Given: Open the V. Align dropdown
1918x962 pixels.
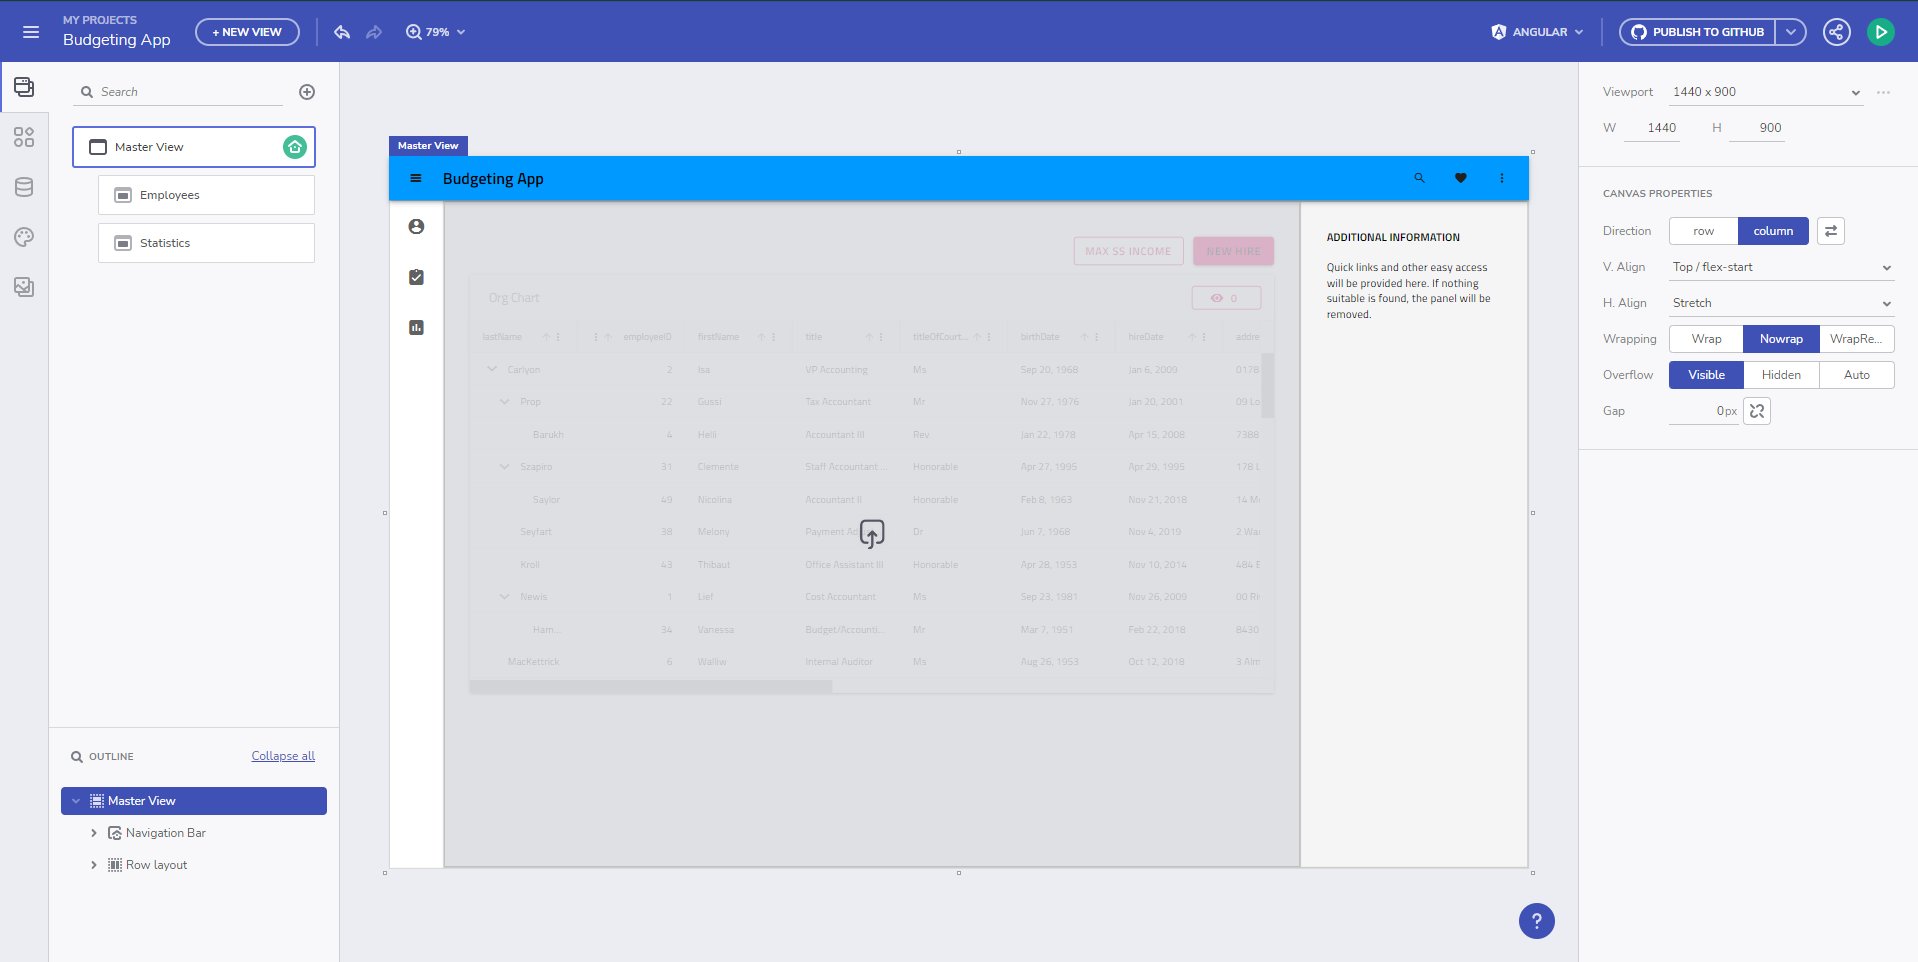Looking at the screenshot, I should pyautogui.click(x=1780, y=267).
